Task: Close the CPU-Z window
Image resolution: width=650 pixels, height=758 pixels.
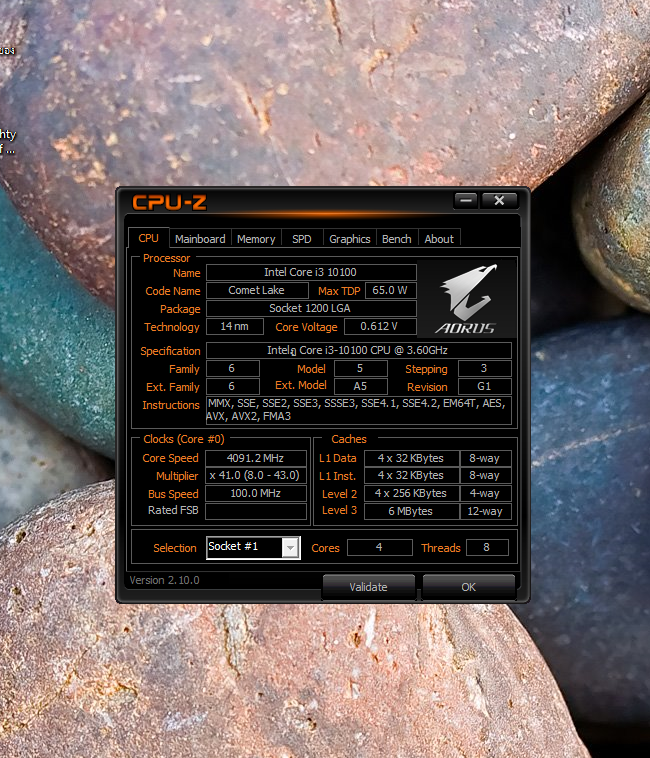Action: (x=499, y=200)
